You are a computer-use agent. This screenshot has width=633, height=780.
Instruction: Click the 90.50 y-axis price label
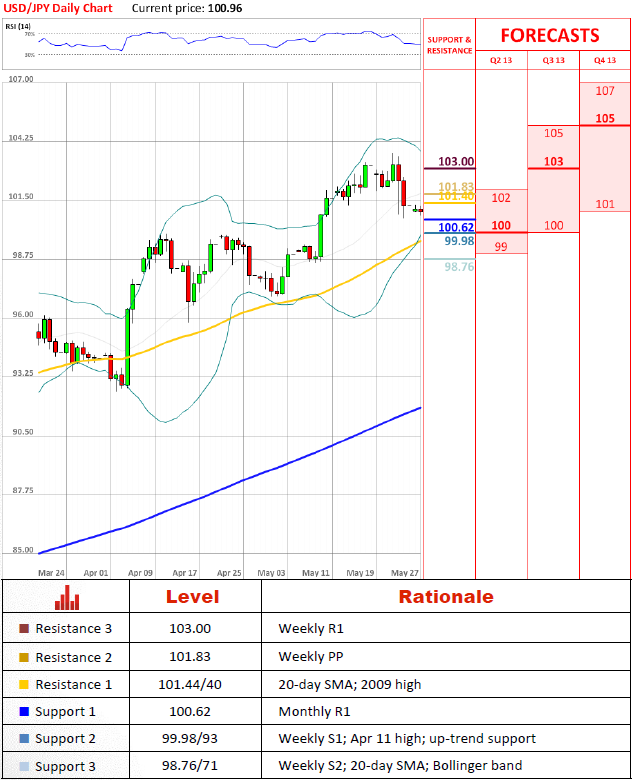[x=23, y=432]
